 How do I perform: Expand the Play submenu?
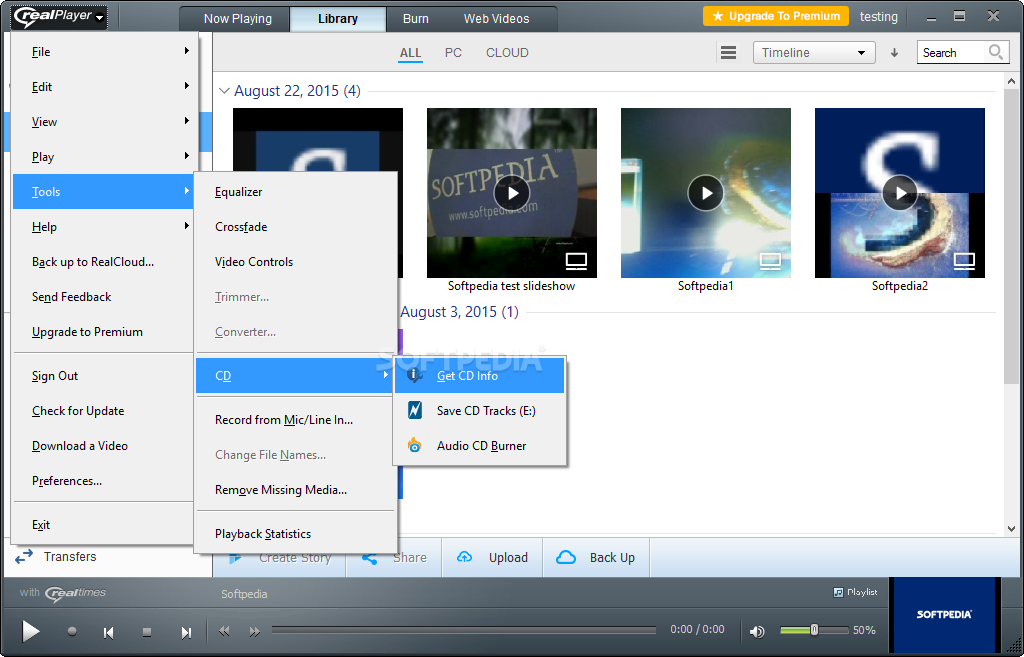coord(104,157)
